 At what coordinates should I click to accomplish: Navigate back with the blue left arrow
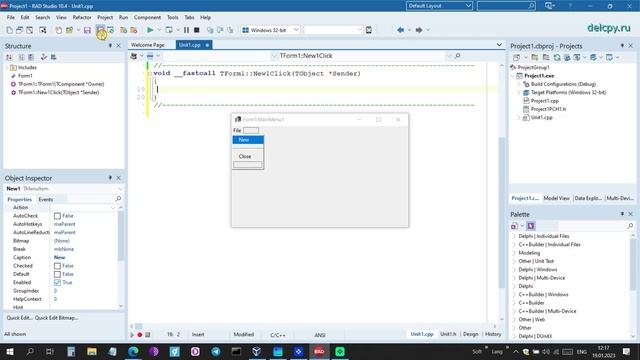click(400, 30)
